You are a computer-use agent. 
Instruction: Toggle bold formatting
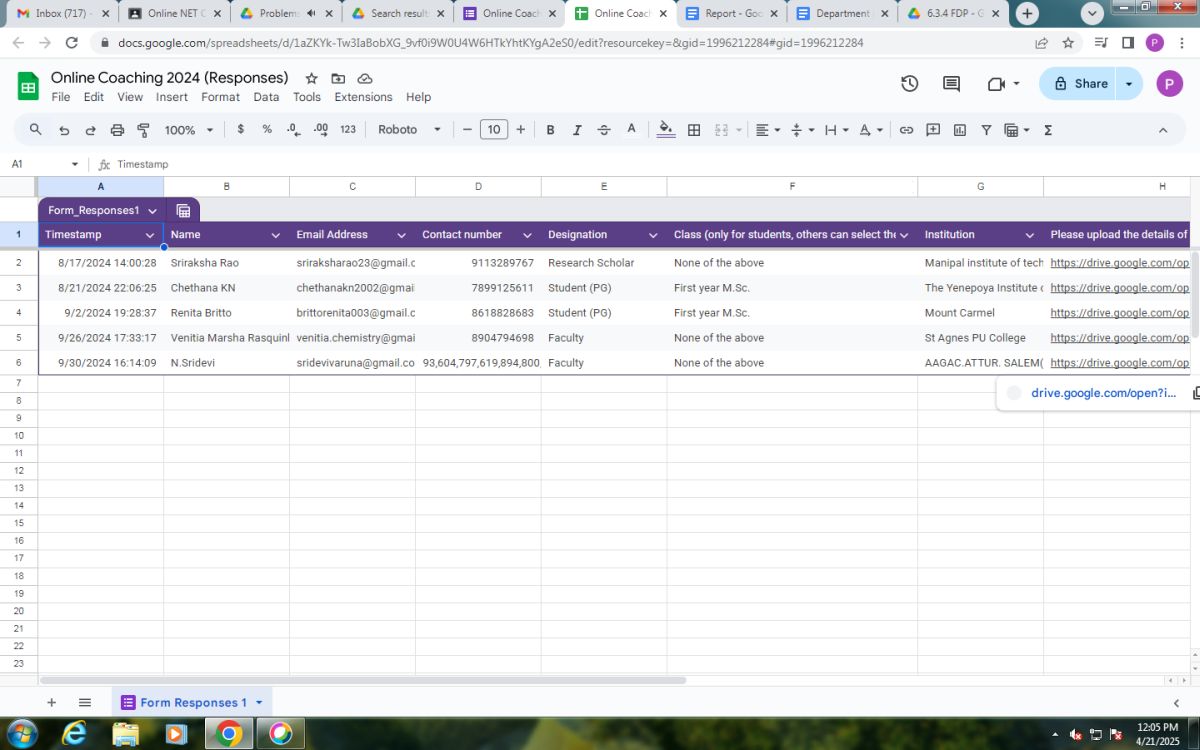point(550,130)
